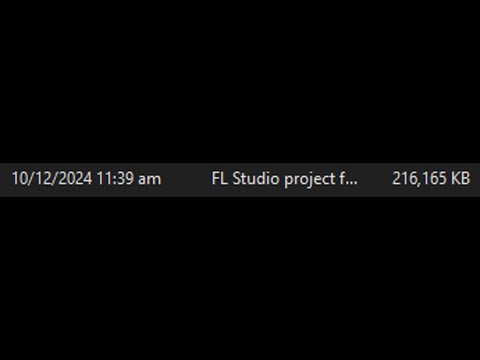Screen dimensions: 480x360
Task: Click the '10/12' part of the date
Action: (x=32, y=179)
